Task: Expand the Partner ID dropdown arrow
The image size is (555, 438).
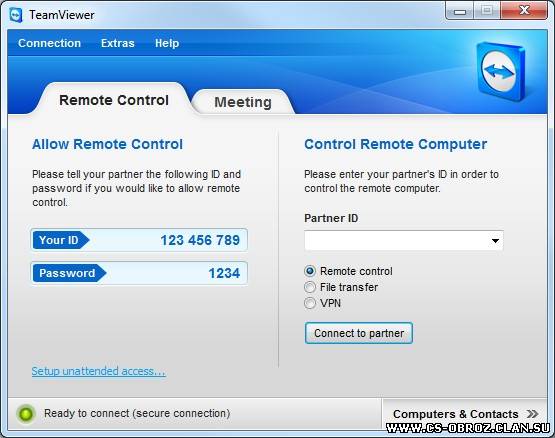Action: (495, 241)
